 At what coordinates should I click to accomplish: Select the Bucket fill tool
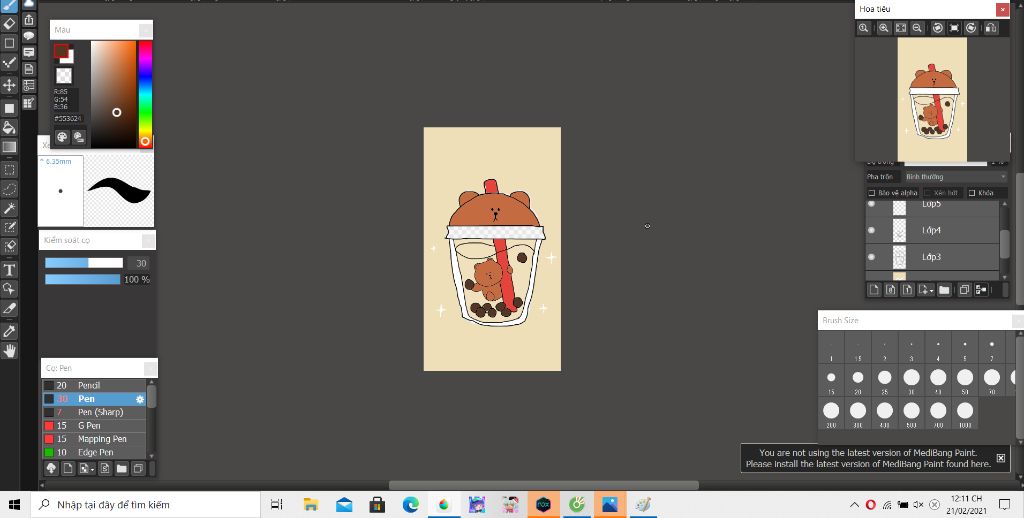tap(9, 127)
